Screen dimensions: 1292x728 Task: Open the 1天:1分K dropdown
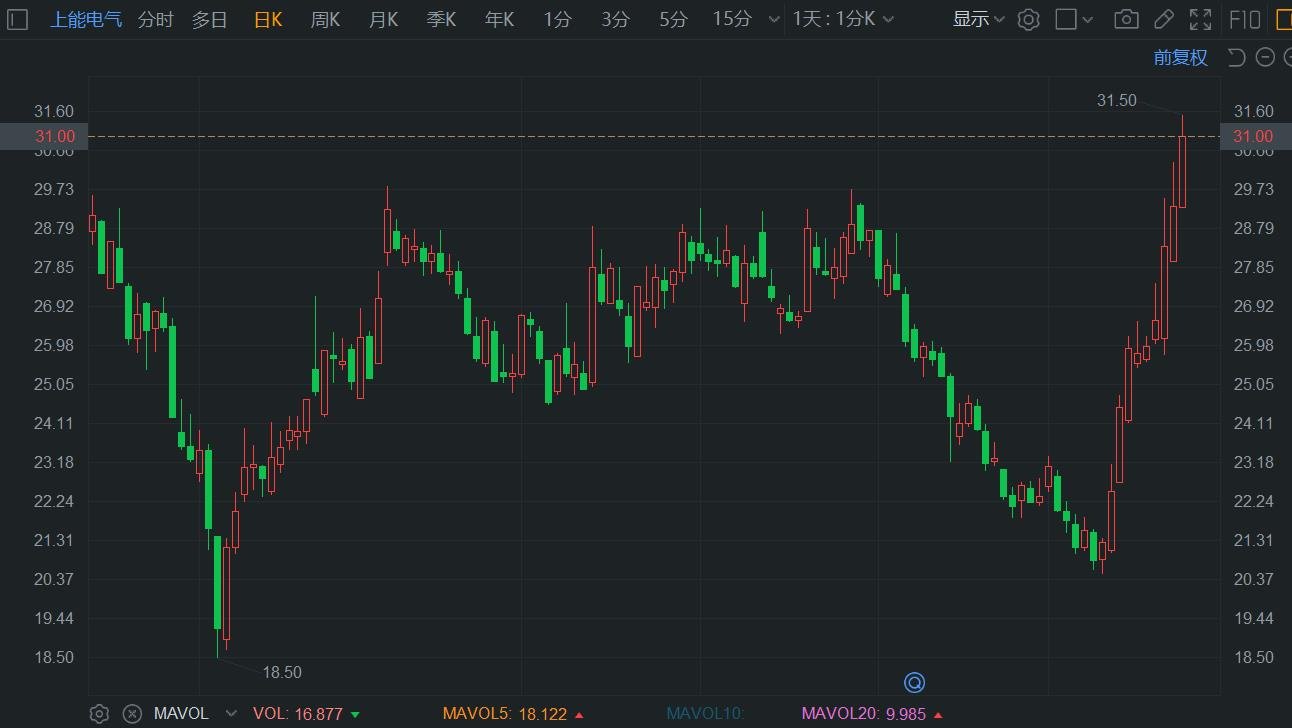[843, 19]
